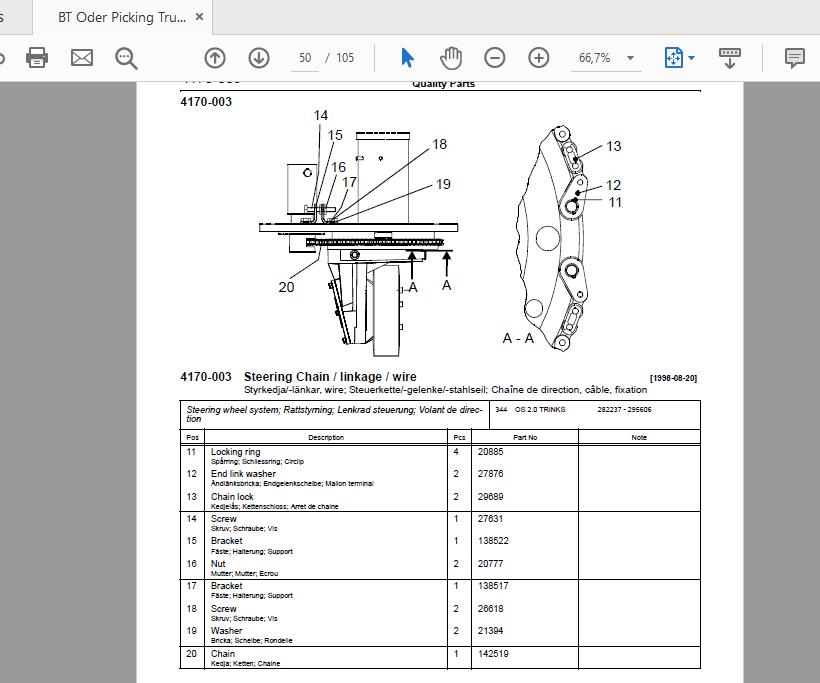Select part number 138522
820x683 pixels.
493,541
